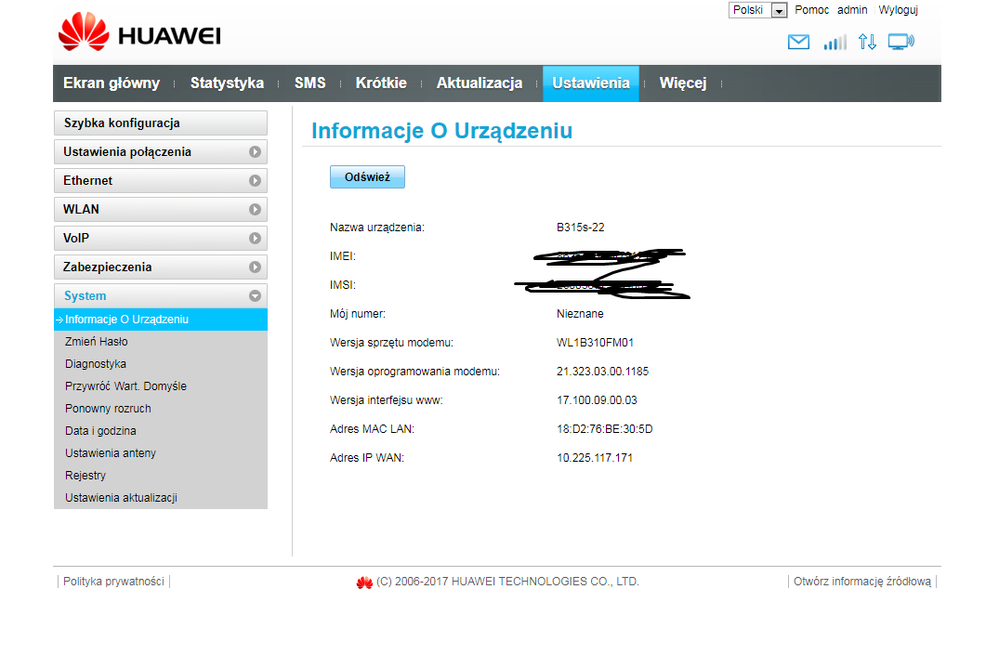Open the Statystyka tab
The height and width of the screenshot is (666, 999).
(x=227, y=83)
